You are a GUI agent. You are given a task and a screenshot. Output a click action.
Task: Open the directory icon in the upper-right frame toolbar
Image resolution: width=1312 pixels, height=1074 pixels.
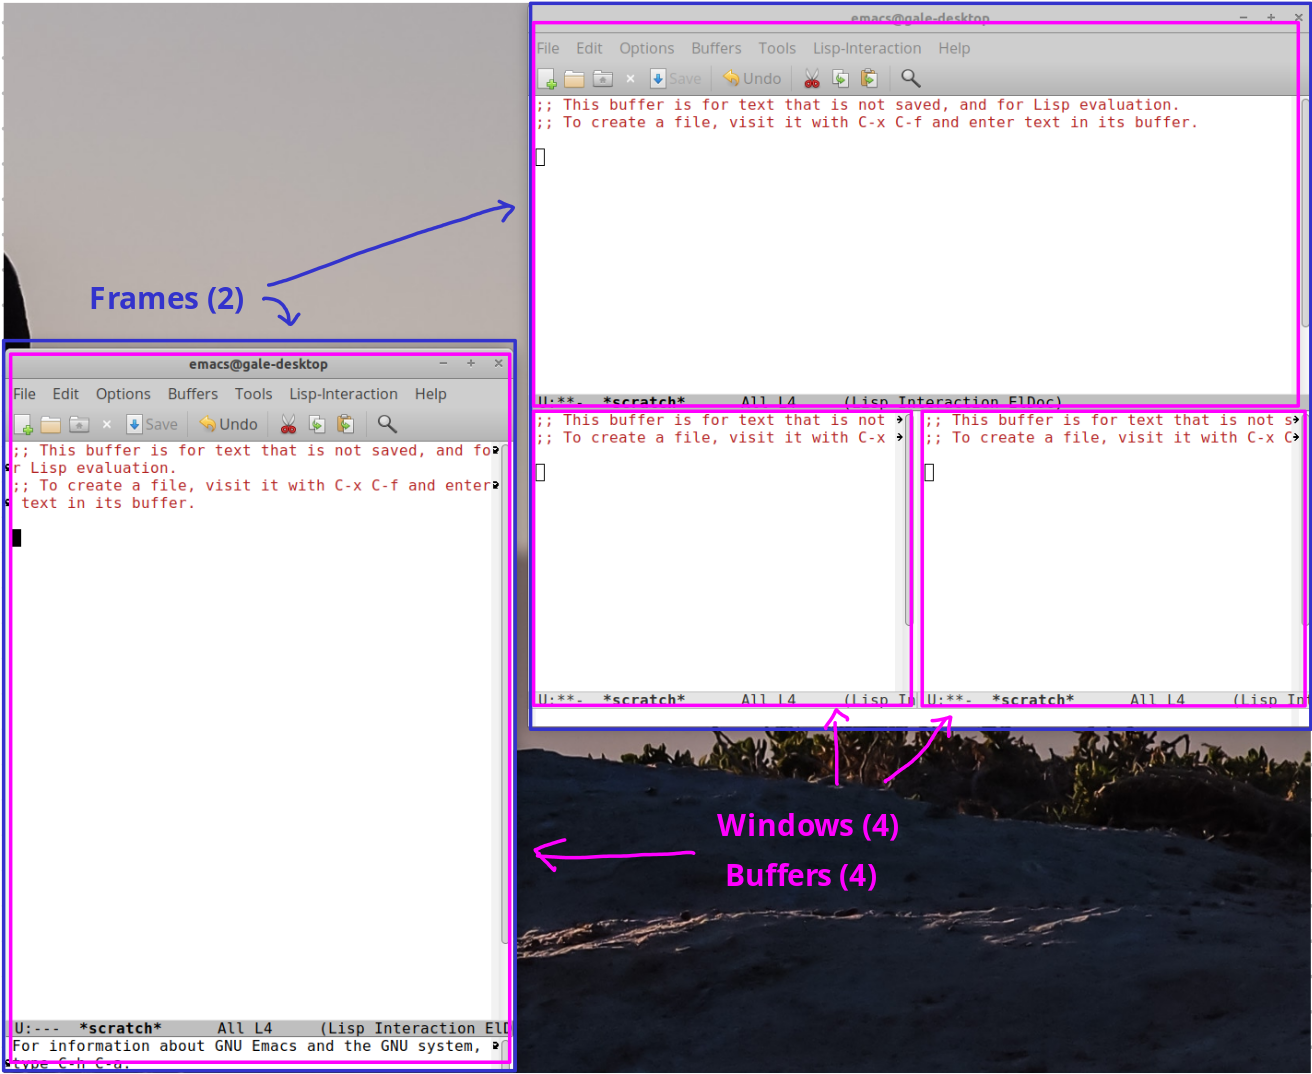pos(603,79)
